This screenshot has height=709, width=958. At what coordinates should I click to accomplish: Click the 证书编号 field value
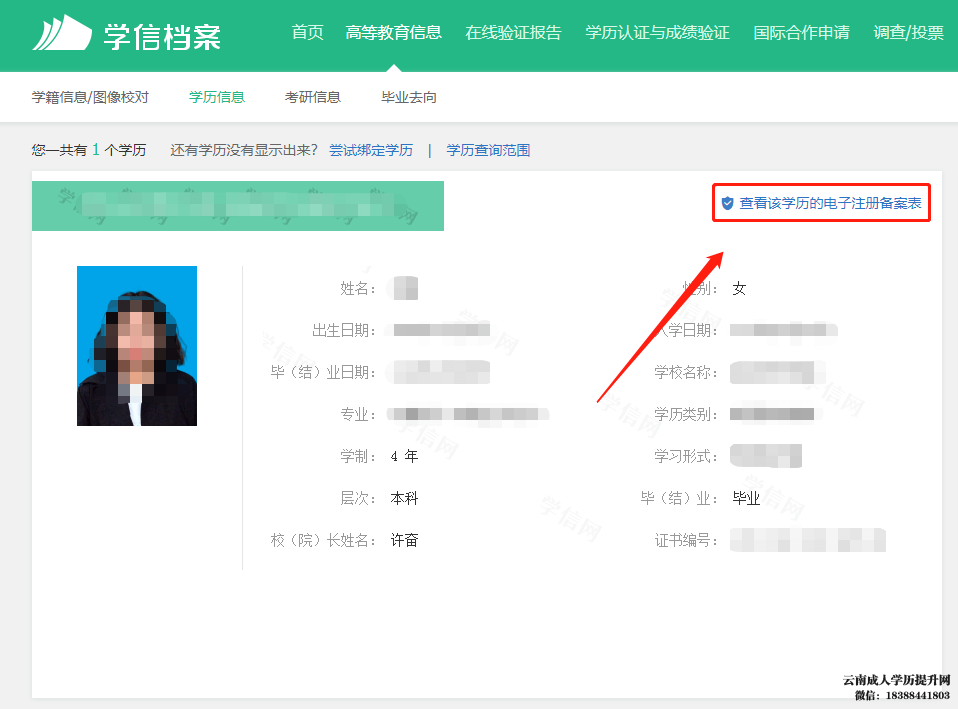coord(807,540)
